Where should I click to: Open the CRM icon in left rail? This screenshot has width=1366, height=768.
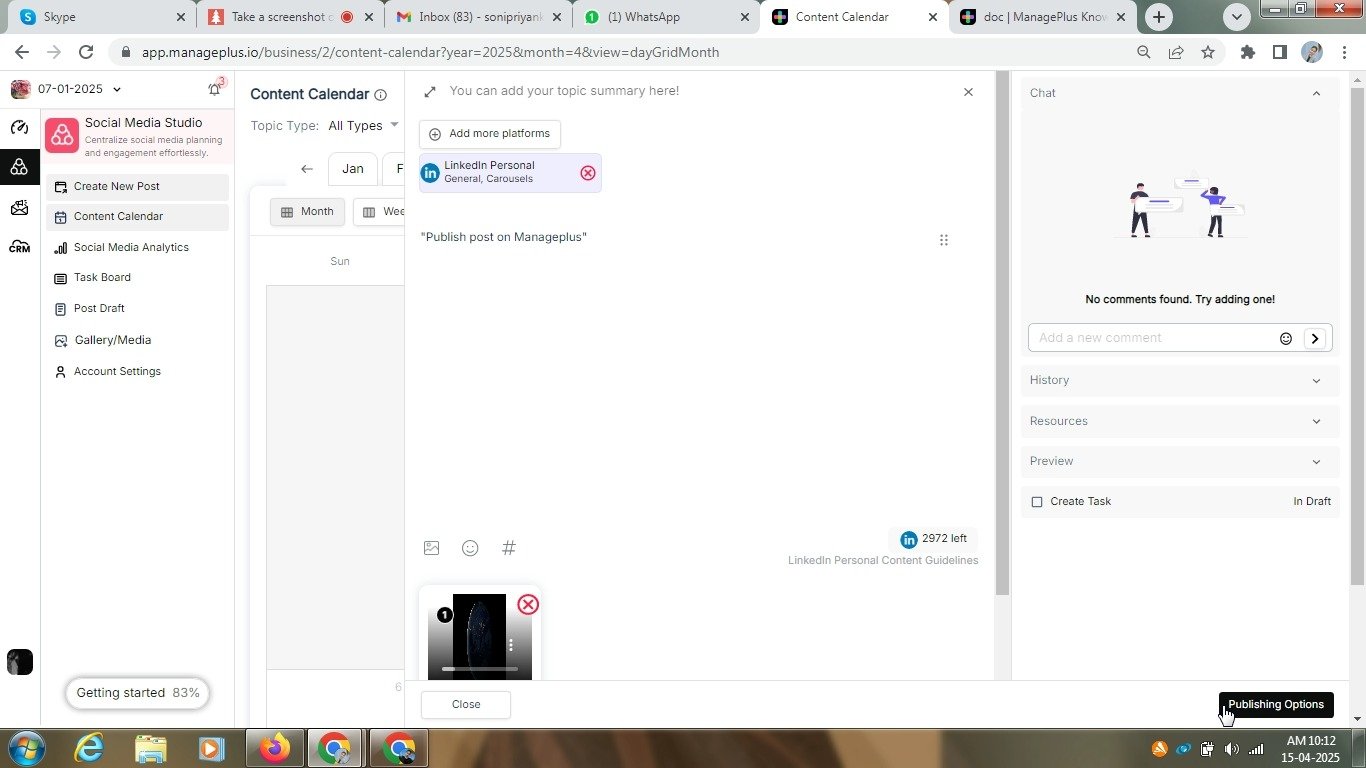19,246
